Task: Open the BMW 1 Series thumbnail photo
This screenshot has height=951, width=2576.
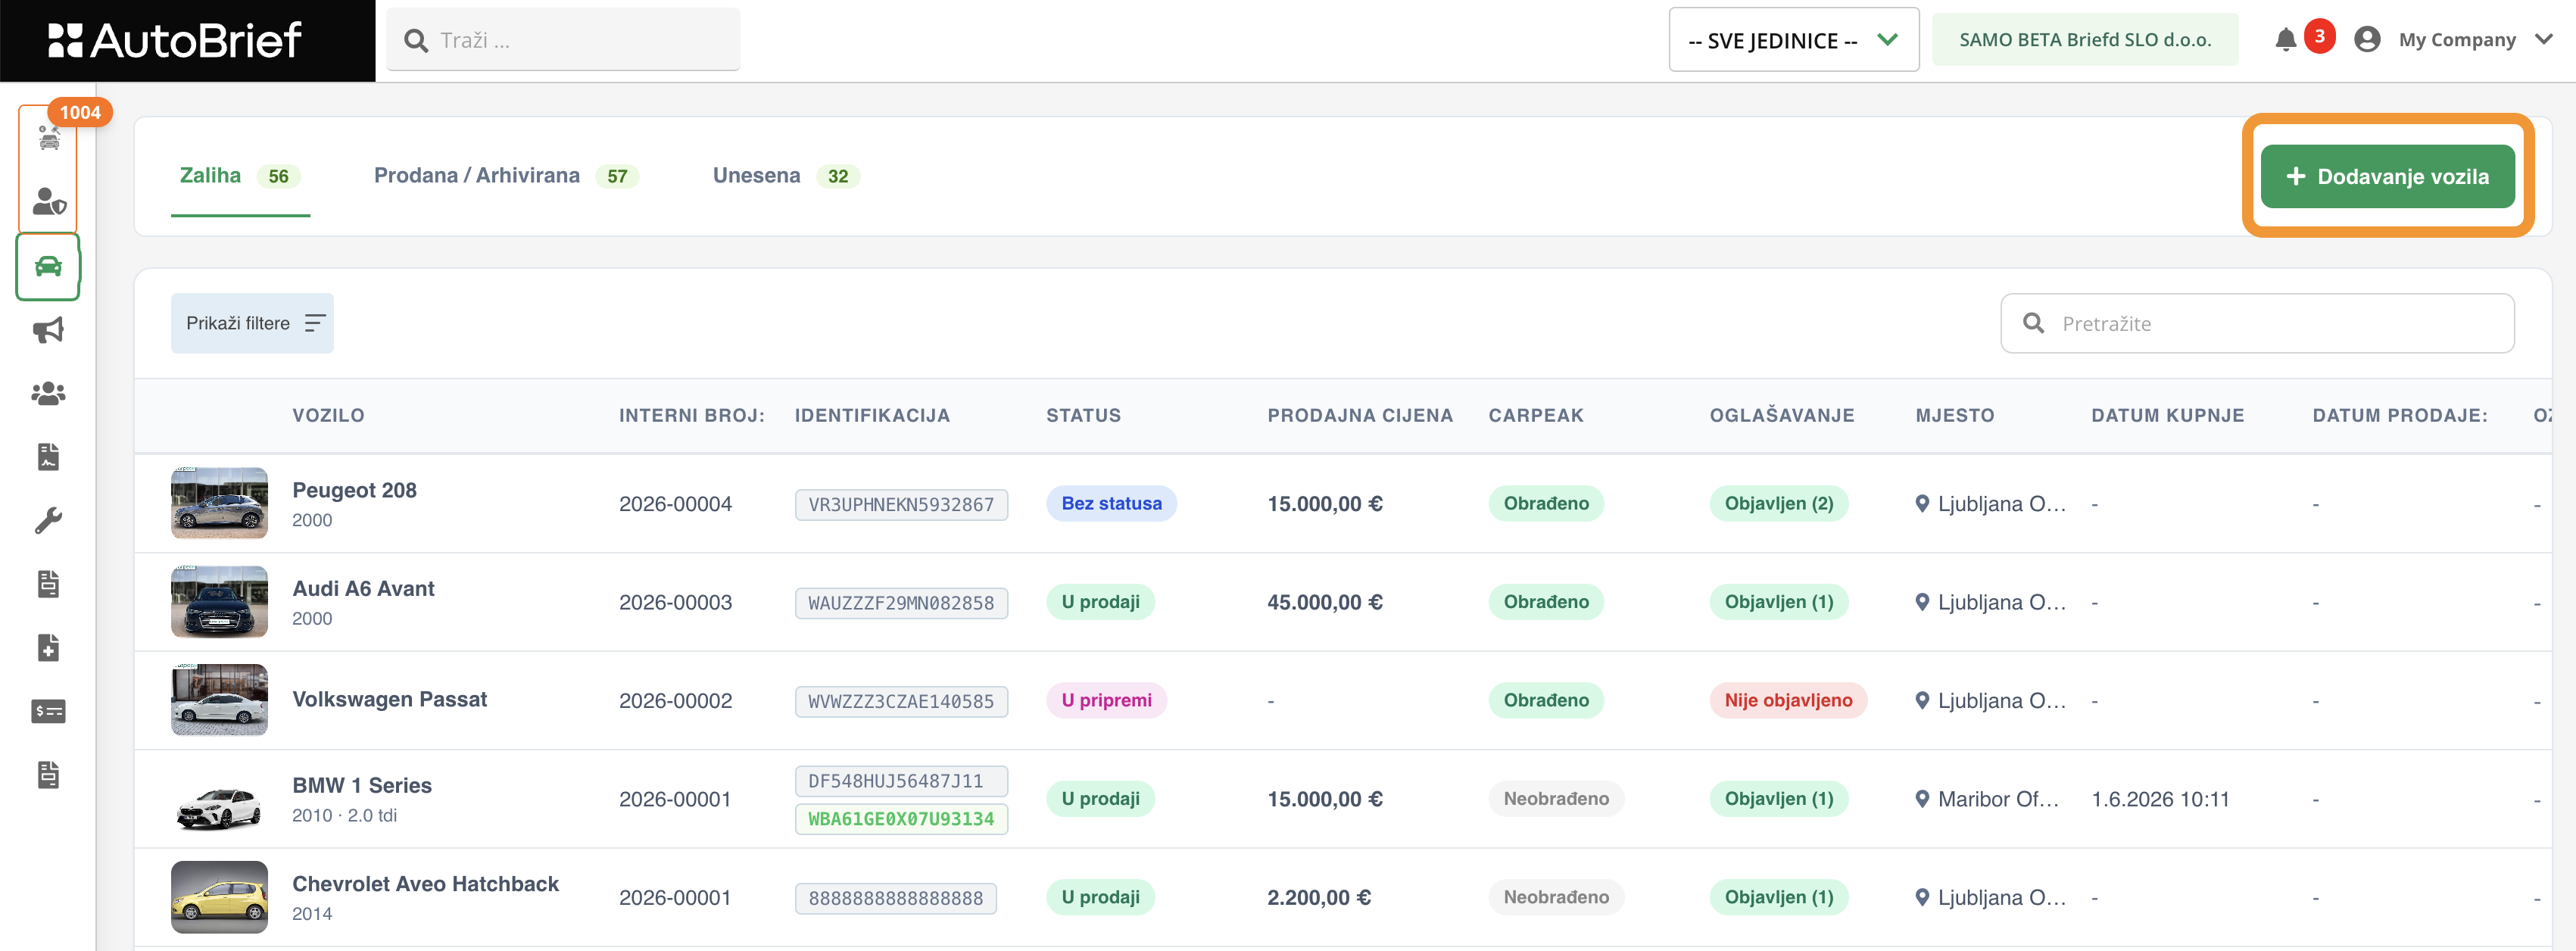Action: pyautogui.click(x=219, y=799)
